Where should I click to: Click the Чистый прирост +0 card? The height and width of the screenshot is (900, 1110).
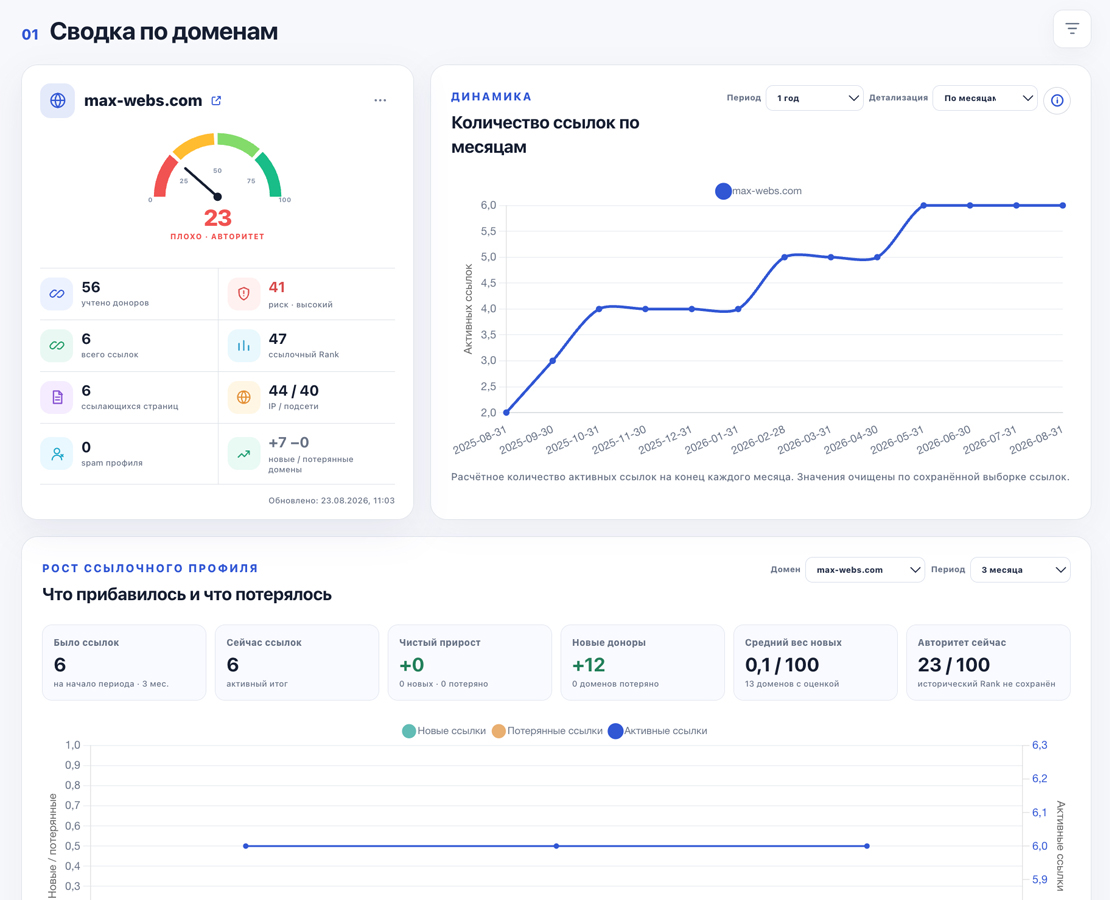coord(469,663)
